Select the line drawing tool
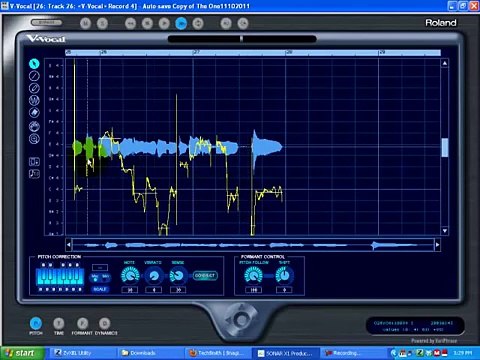This screenshot has height=360, width=480. [34, 76]
